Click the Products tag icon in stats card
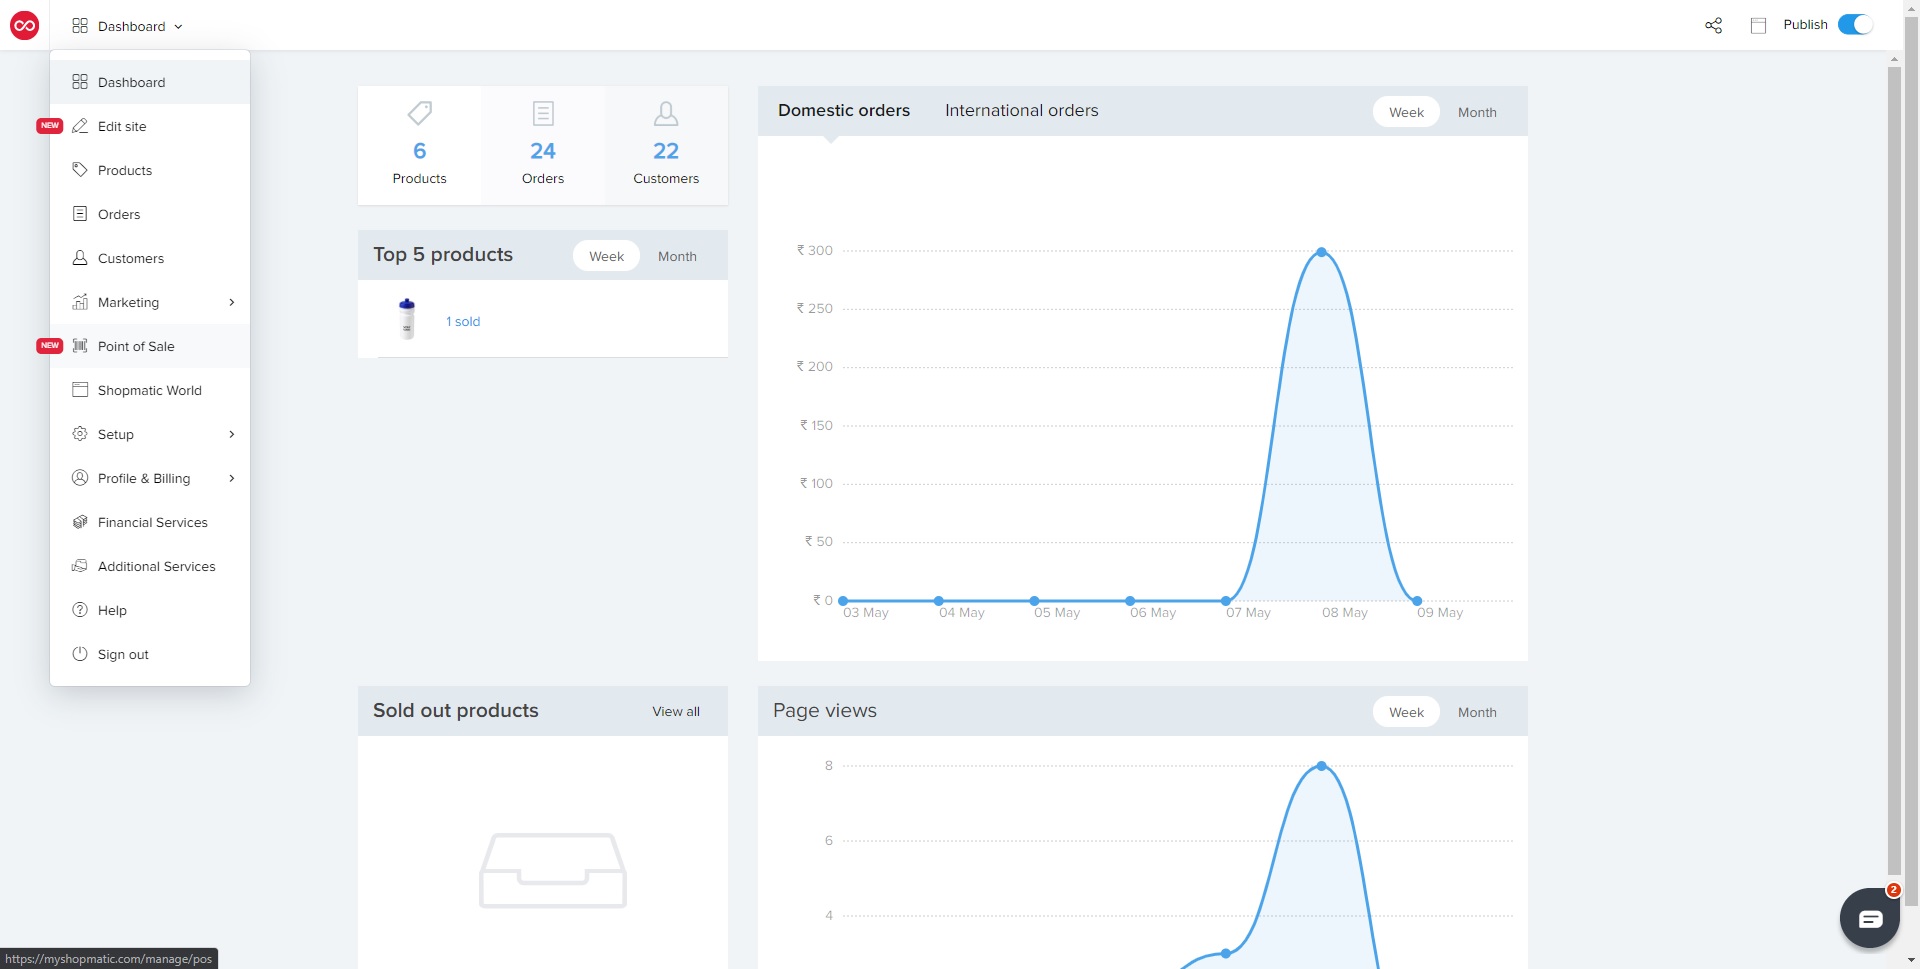Image resolution: width=1920 pixels, height=969 pixels. pyautogui.click(x=420, y=113)
